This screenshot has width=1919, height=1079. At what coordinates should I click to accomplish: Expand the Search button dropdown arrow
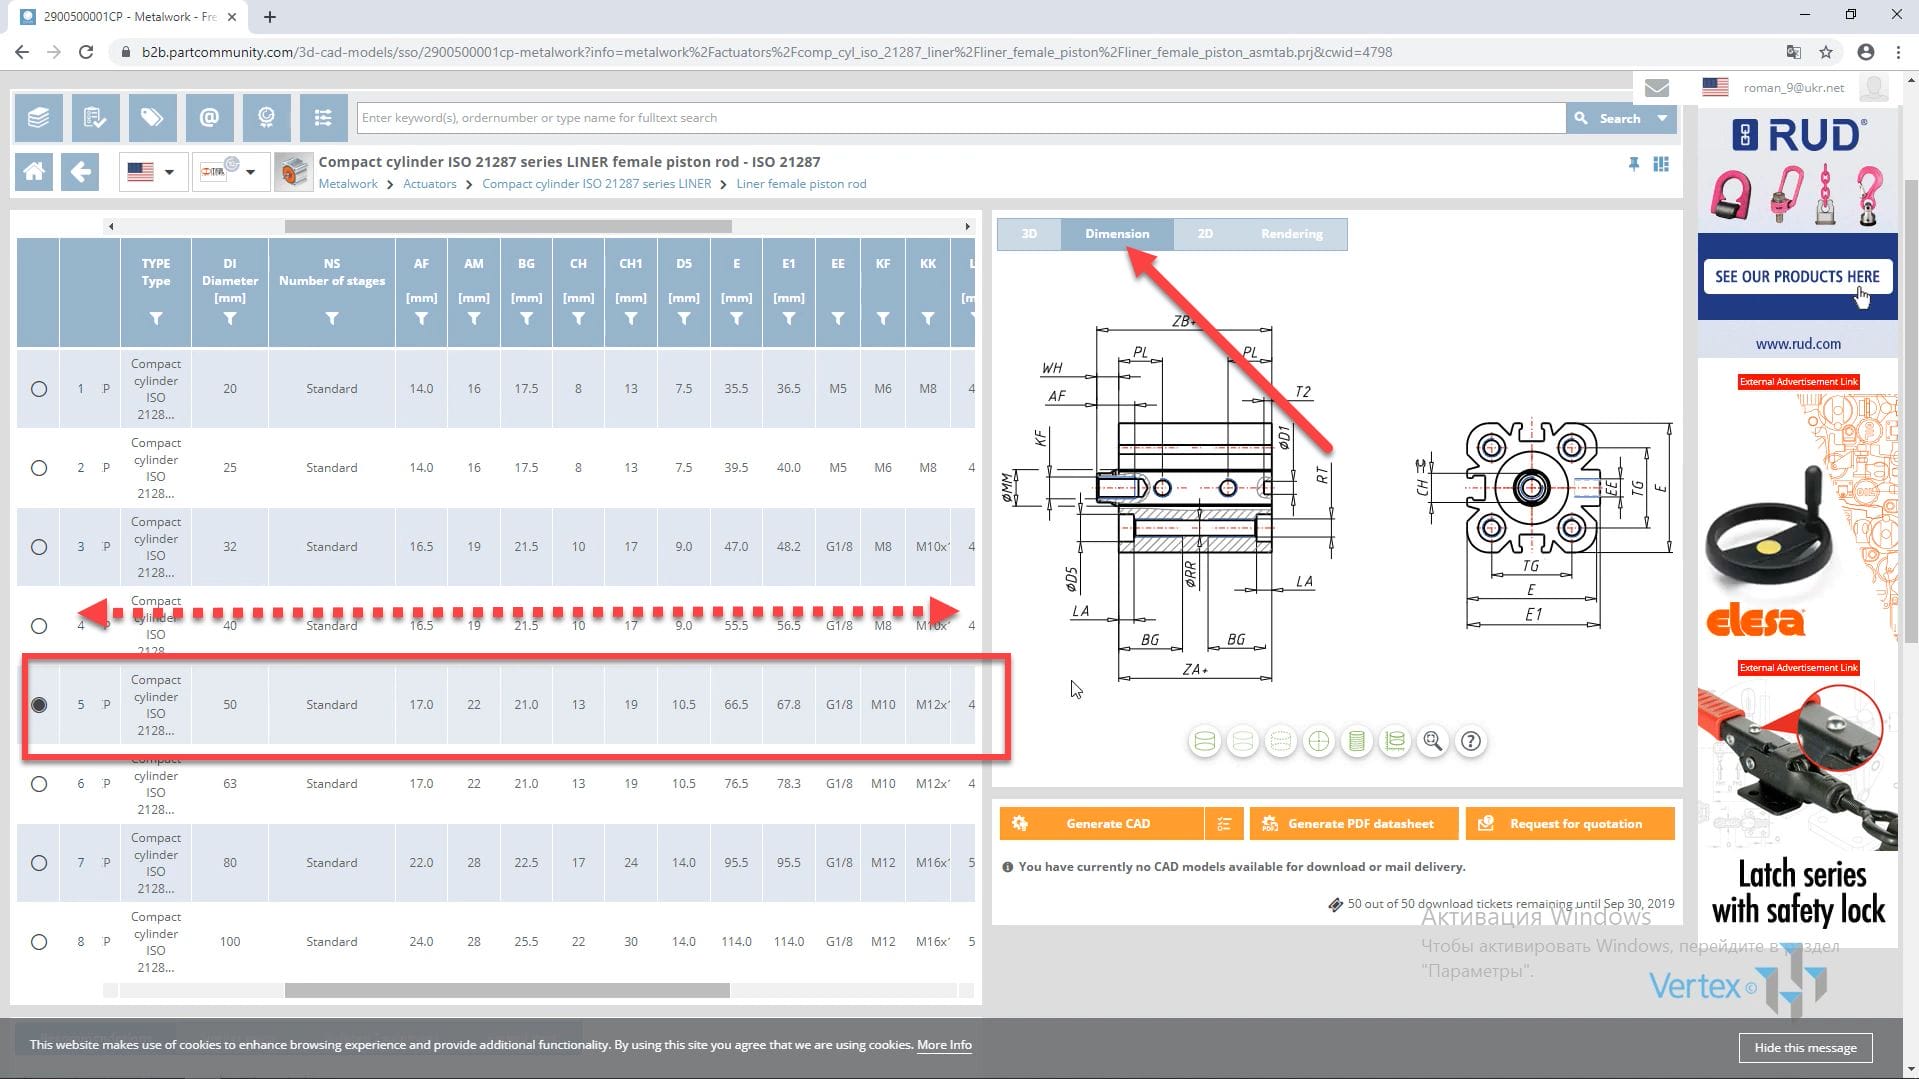(x=1662, y=118)
